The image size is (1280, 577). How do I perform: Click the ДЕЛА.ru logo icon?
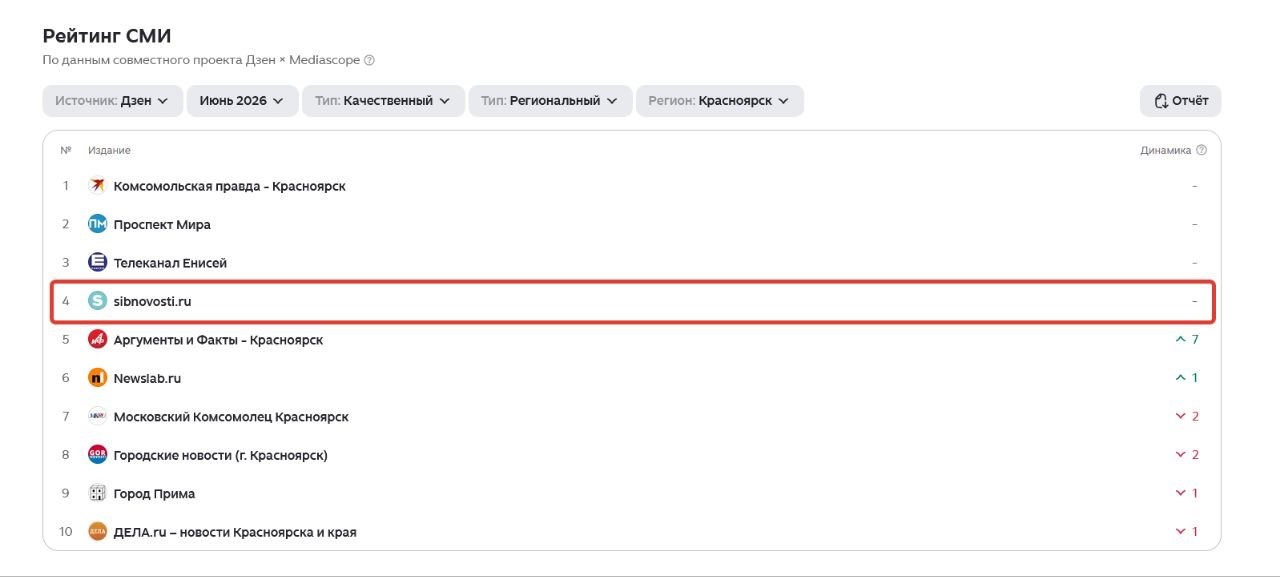pyautogui.click(x=97, y=532)
